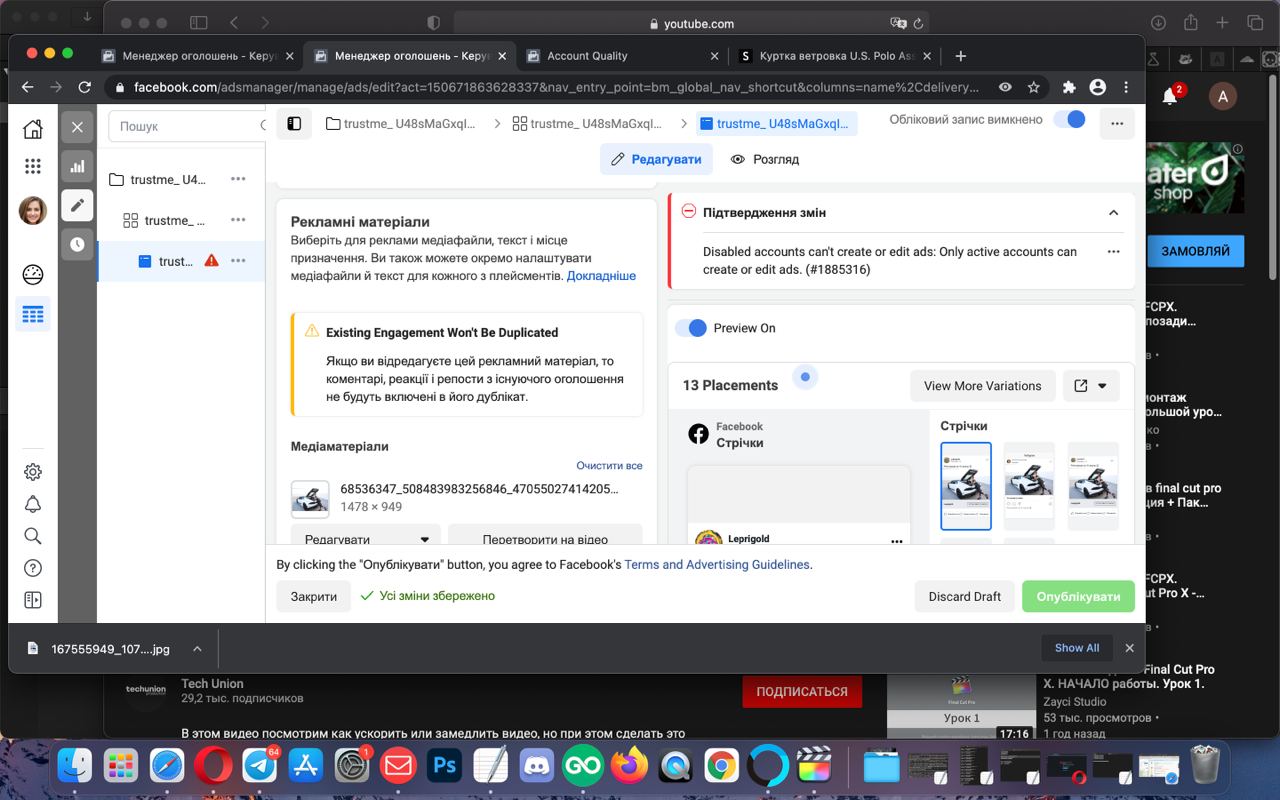Switch to Куртка ветровка U.S. Polo tab

tap(835, 56)
